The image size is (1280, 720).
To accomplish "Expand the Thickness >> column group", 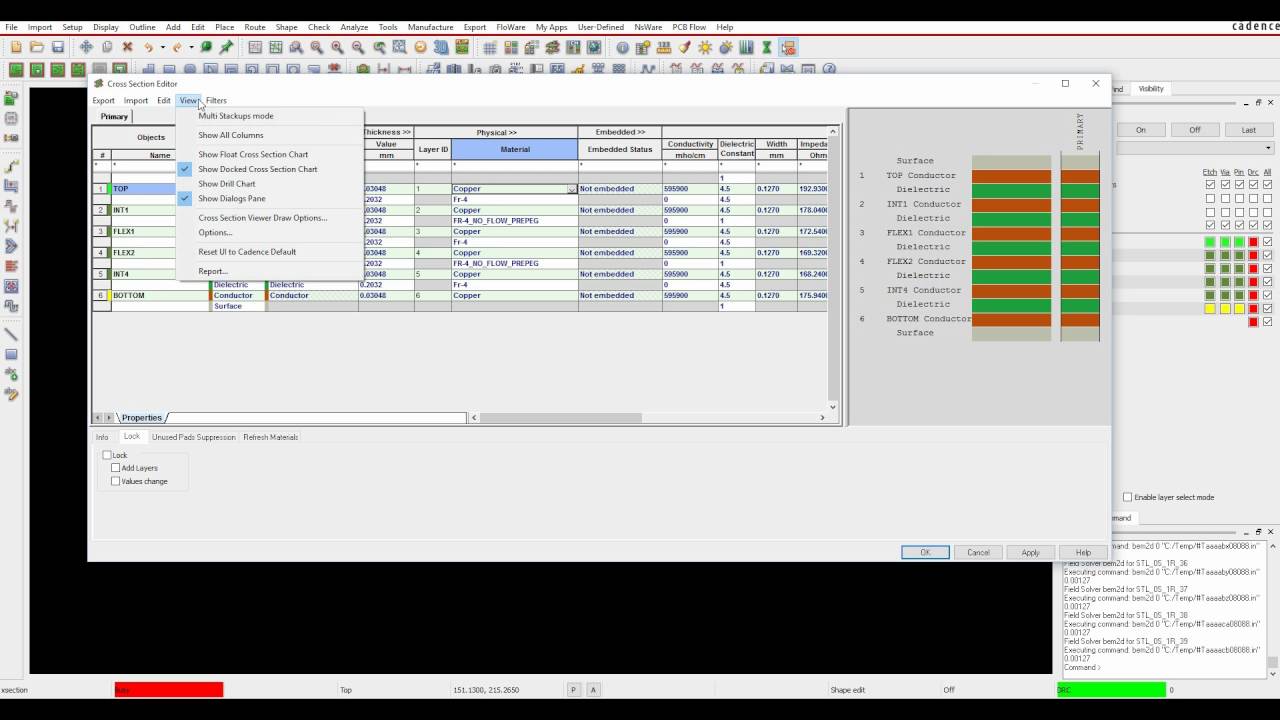I will (387, 132).
